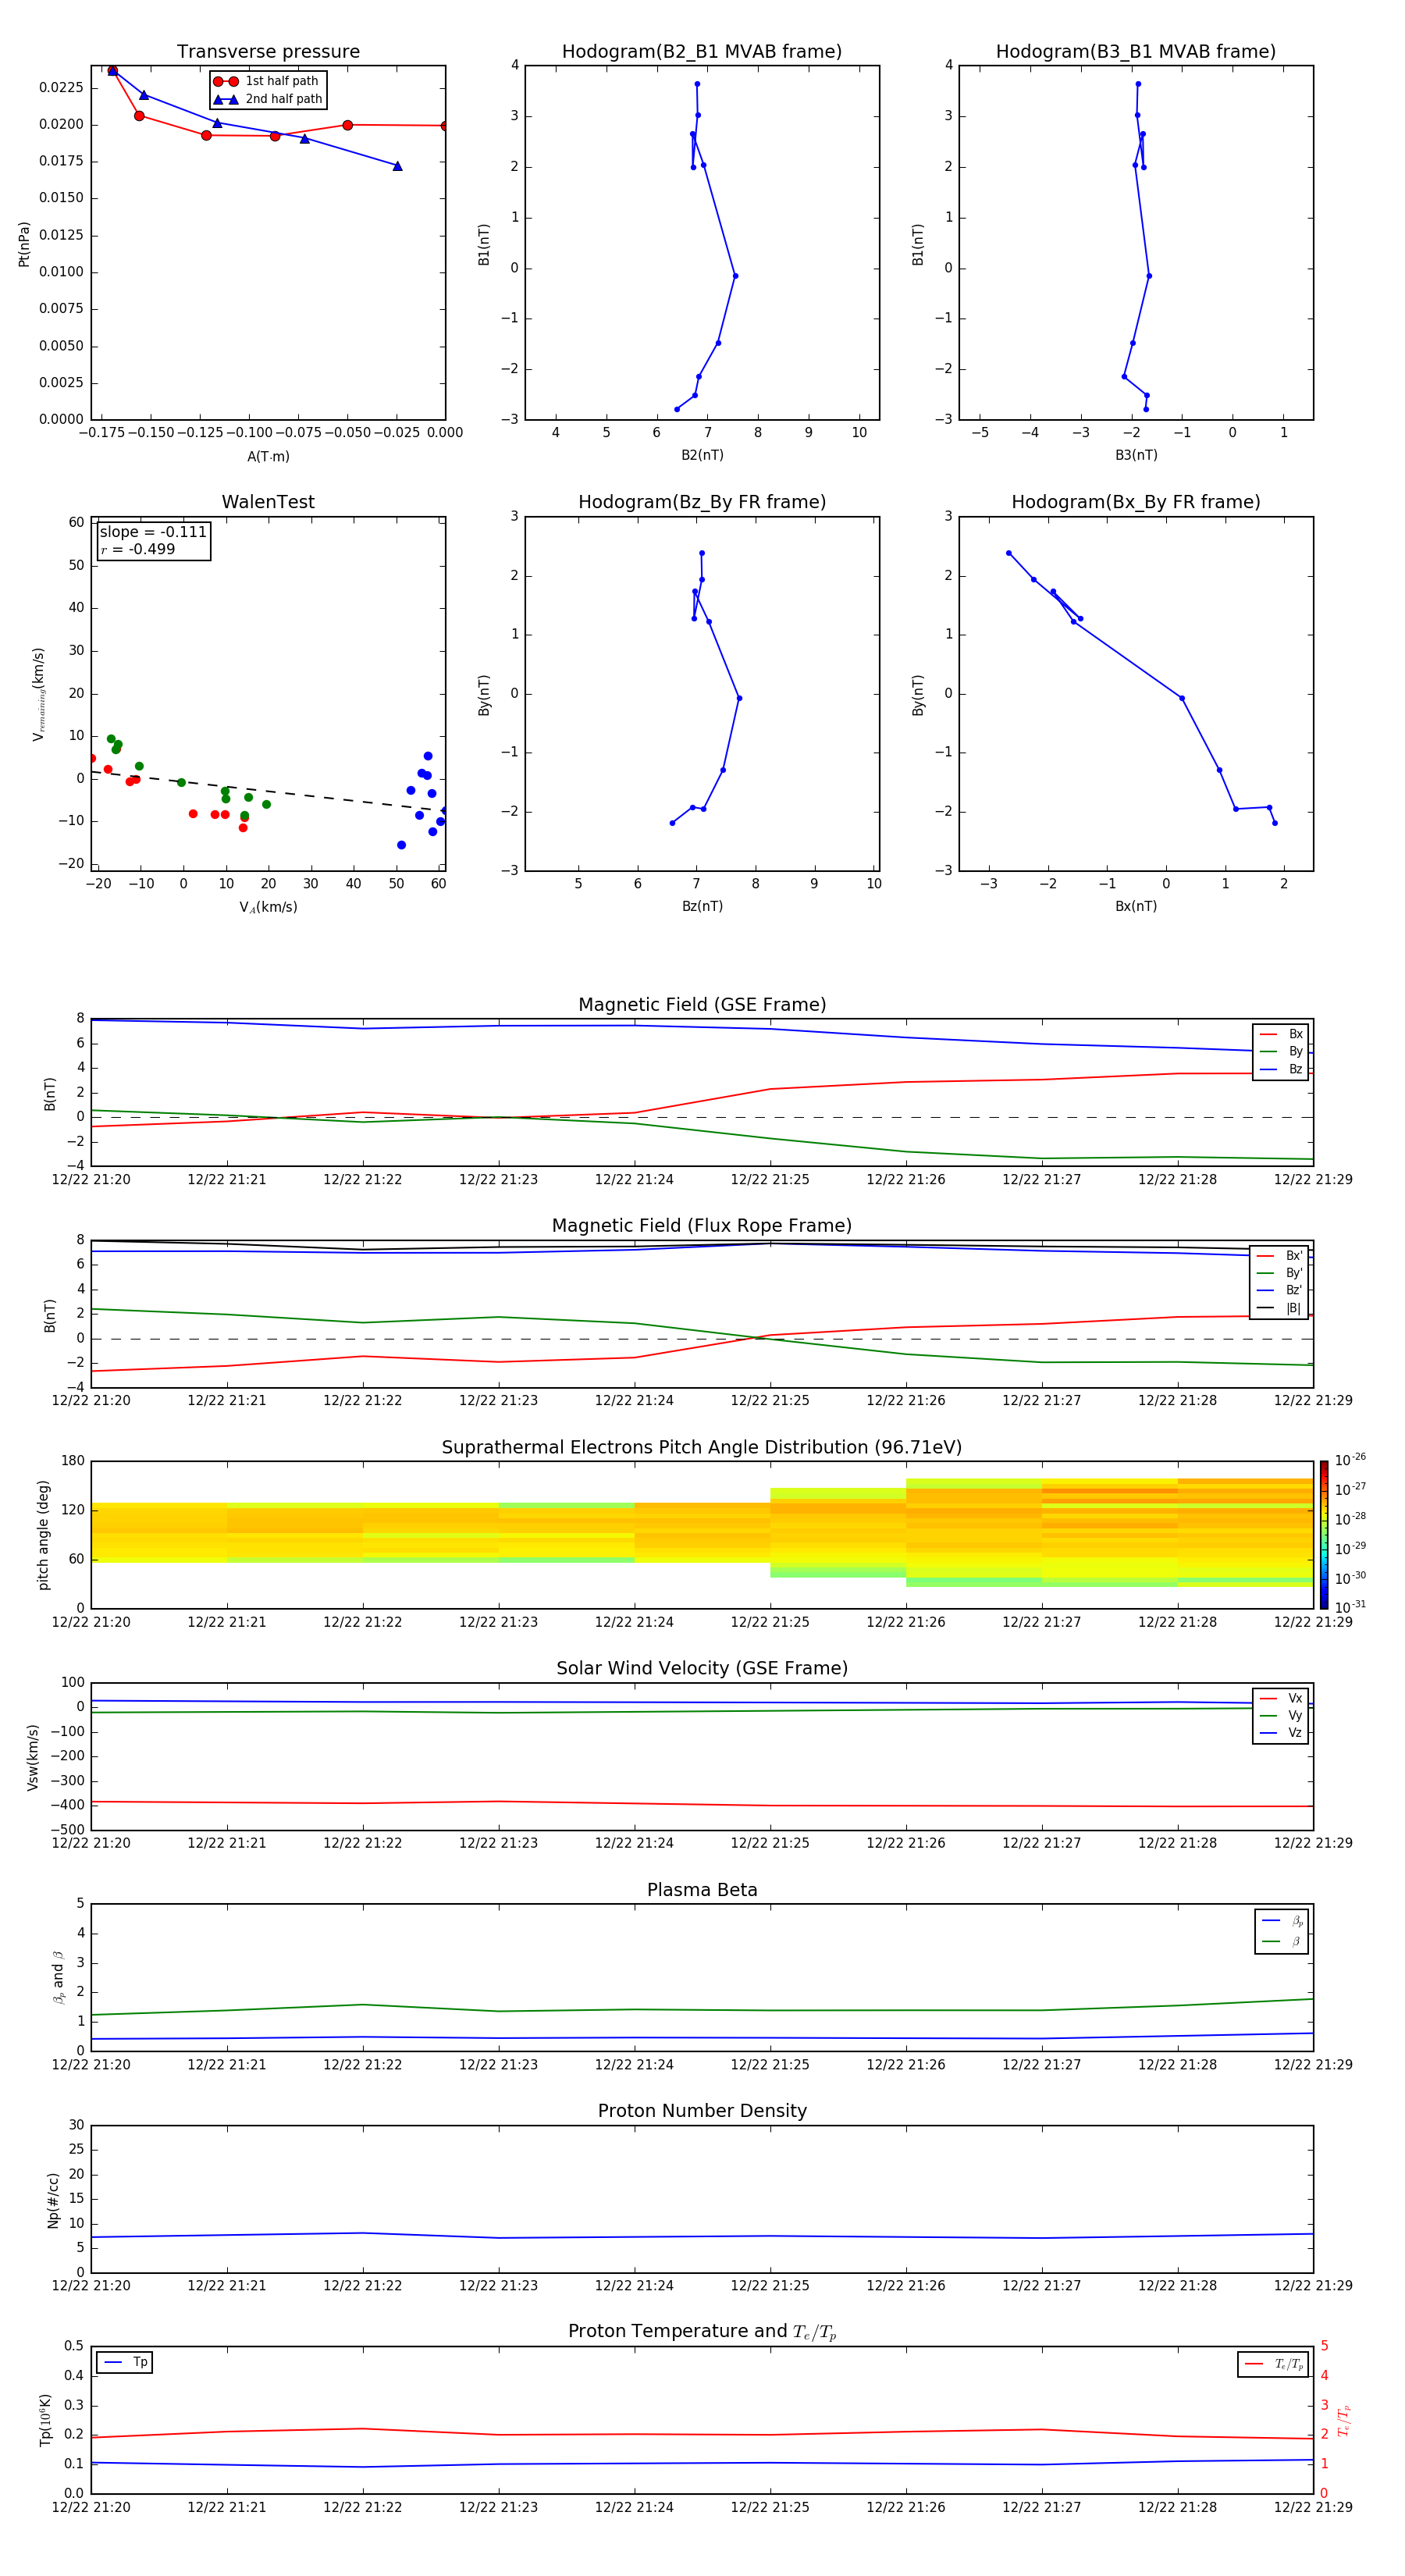Viewport: 1405px width, 2576px height.
Task: Click the "Hodogram(Bx_By FR frame)" title
Action: coord(1136,502)
